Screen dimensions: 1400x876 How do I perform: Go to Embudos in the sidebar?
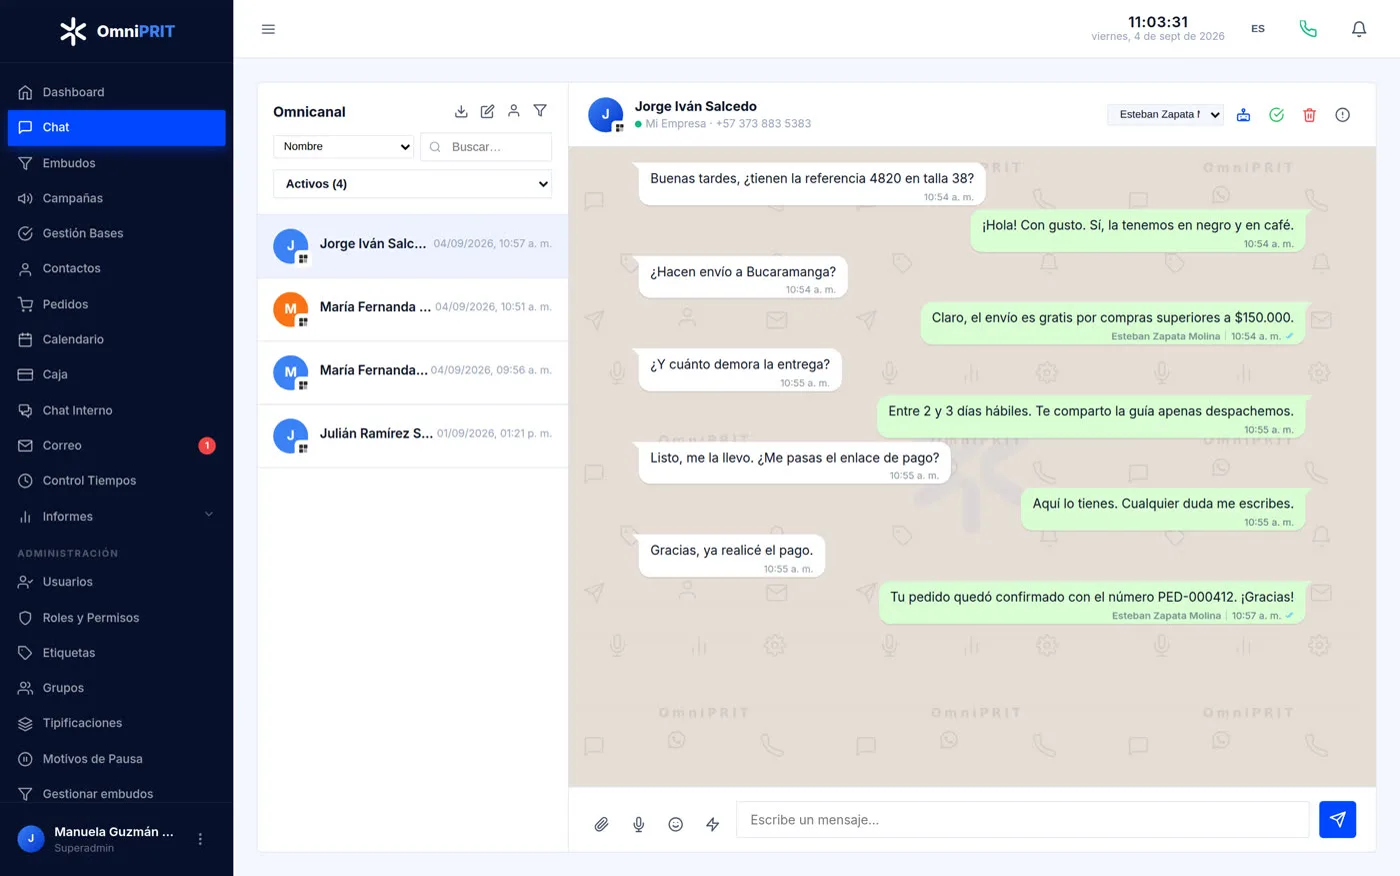point(116,163)
